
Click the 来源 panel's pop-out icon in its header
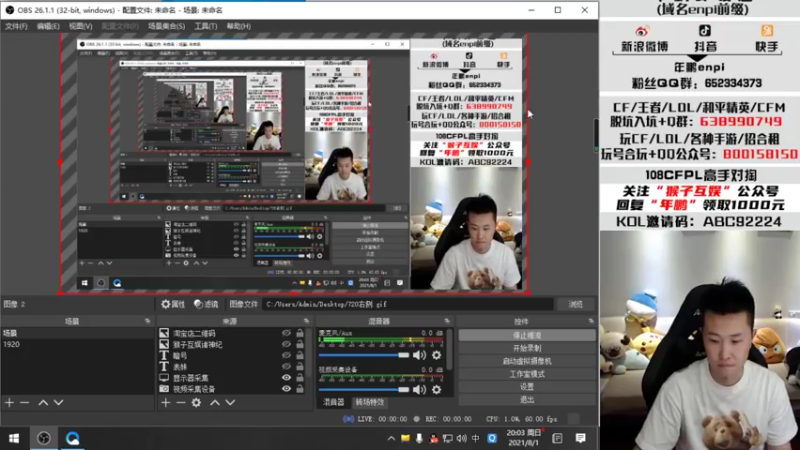pyautogui.click(x=306, y=321)
